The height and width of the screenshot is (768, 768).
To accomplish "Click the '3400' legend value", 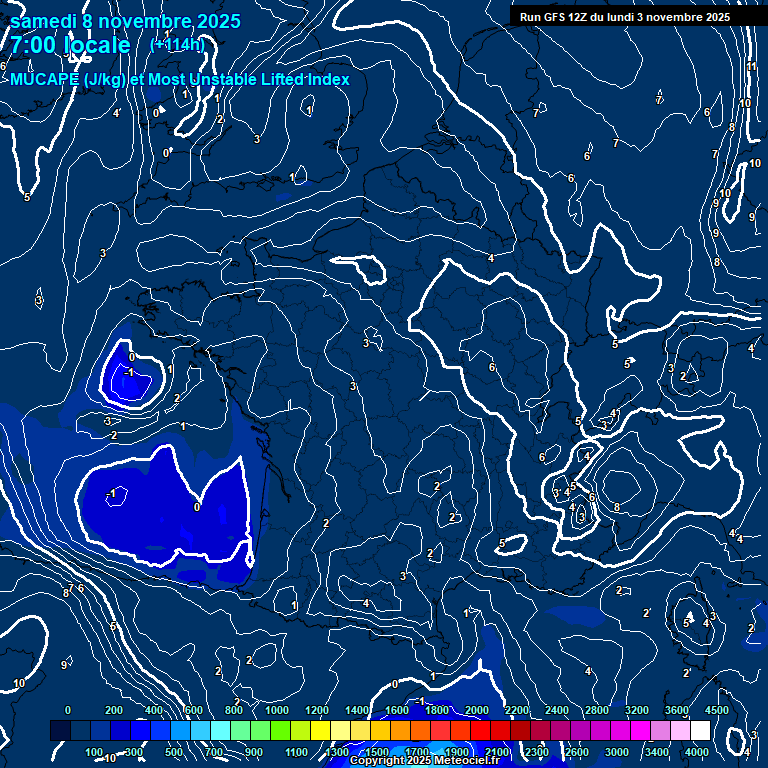I will 657,752.
